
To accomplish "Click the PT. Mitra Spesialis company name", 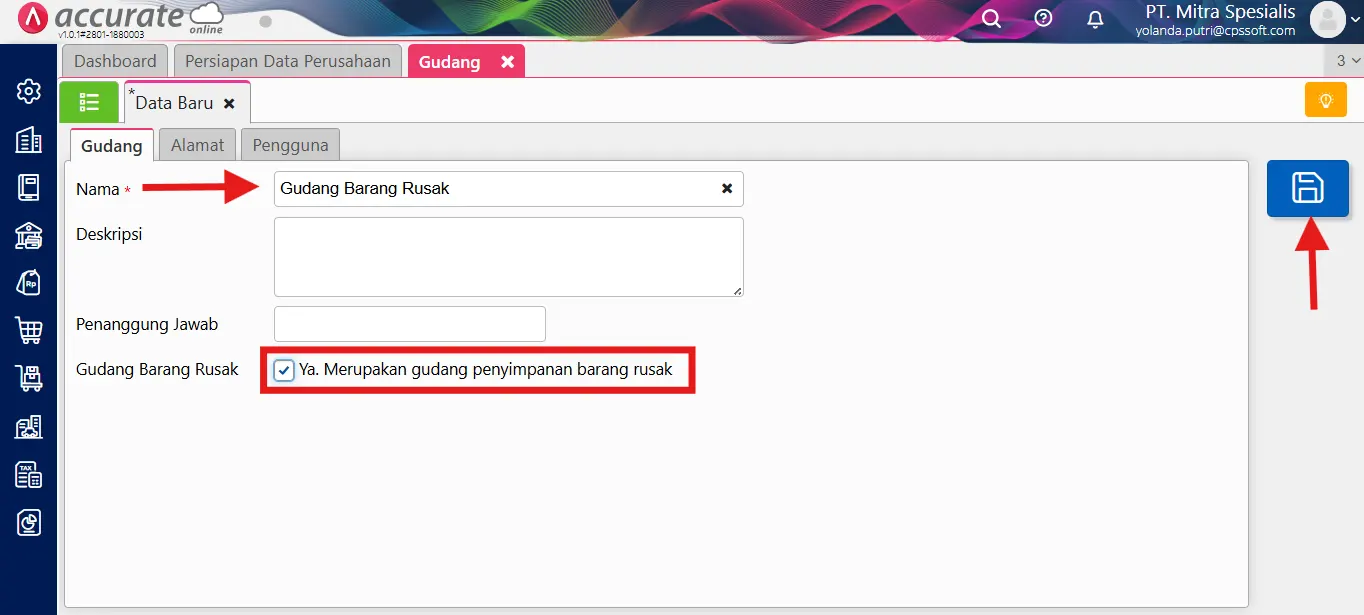I will (1220, 13).
